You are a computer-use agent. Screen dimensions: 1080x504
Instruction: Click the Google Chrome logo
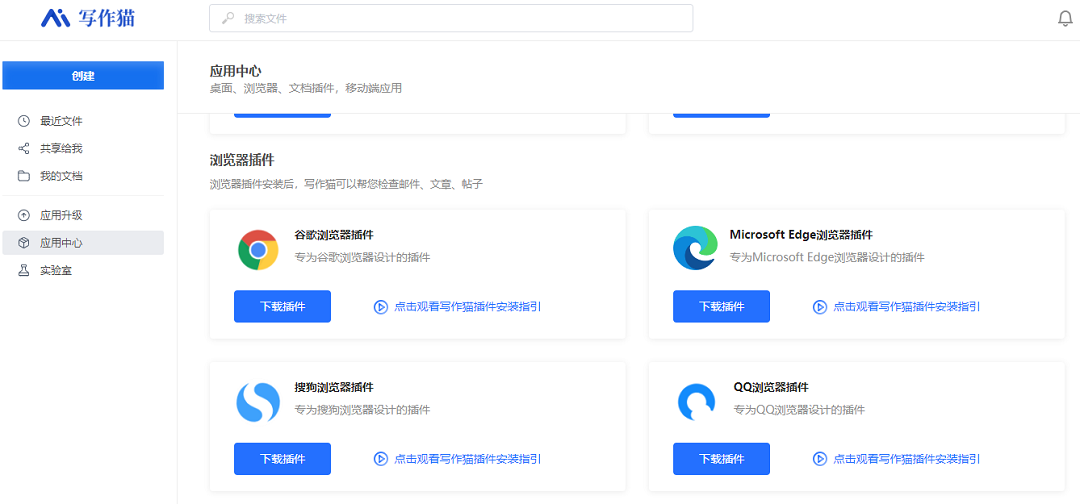click(x=258, y=250)
